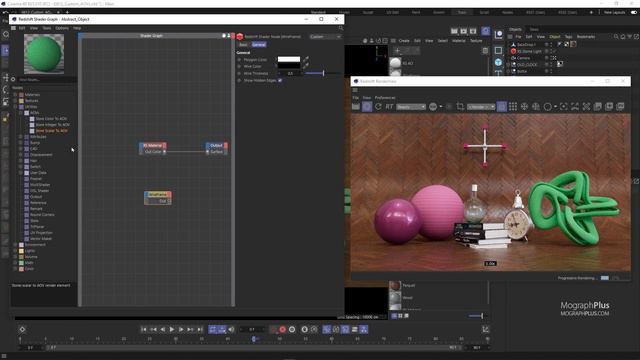Click the plus button in material manager

coord(397,51)
